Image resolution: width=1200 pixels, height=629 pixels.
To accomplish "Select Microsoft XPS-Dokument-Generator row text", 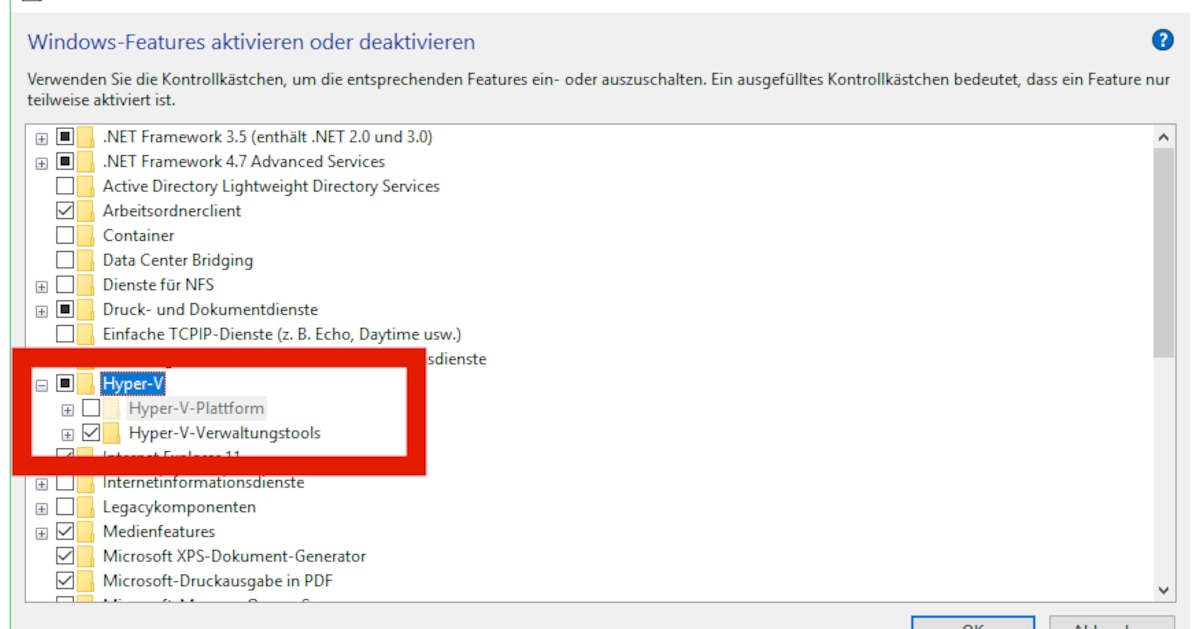I will [235, 556].
